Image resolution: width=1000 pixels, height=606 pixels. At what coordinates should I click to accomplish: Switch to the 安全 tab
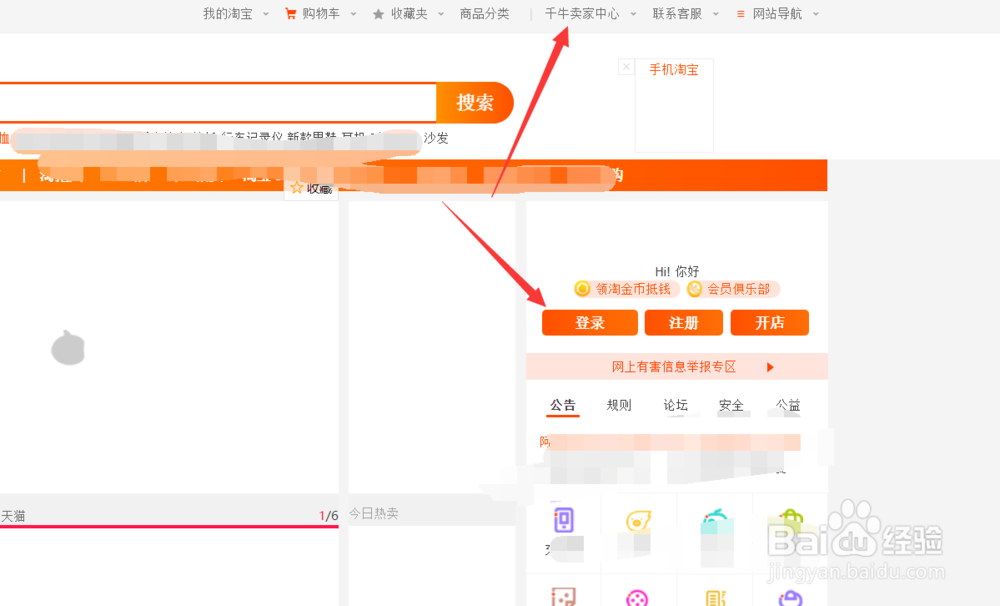731,405
